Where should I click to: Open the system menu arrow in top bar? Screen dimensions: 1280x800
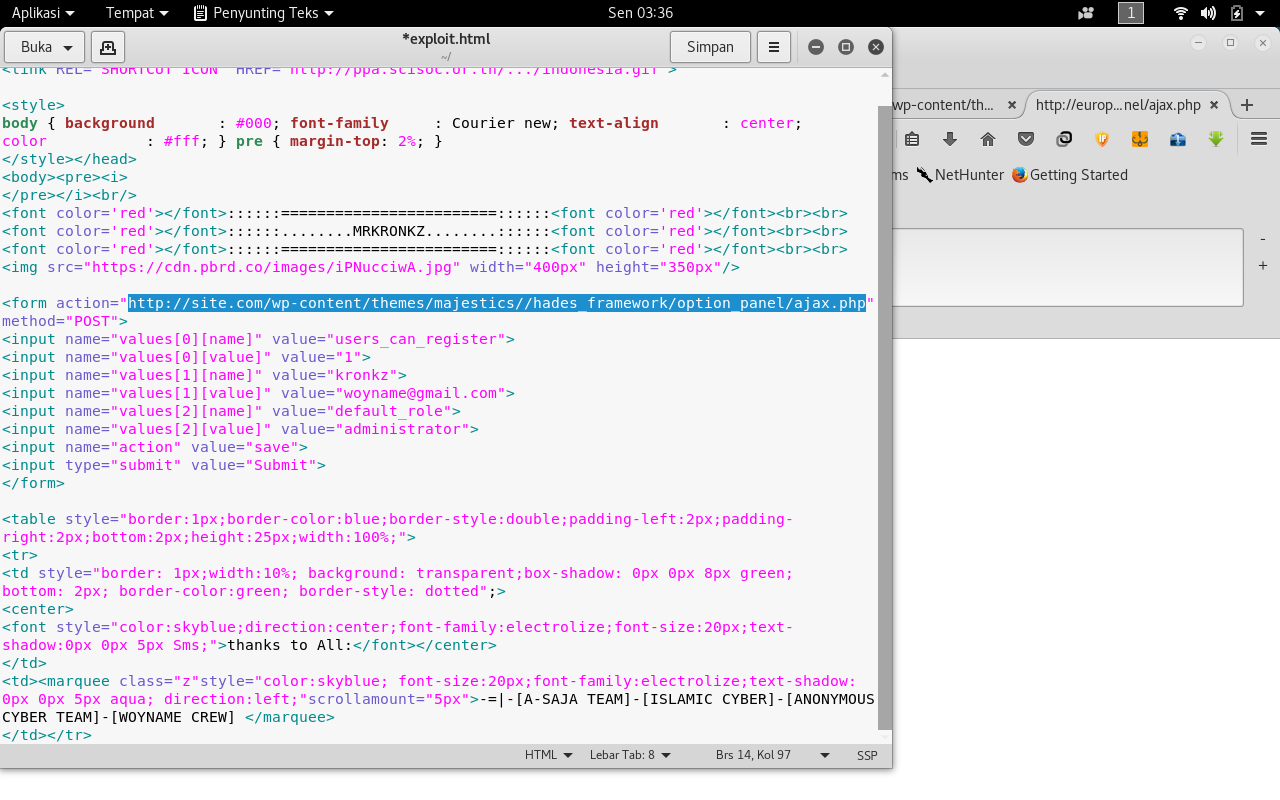tap(1260, 13)
